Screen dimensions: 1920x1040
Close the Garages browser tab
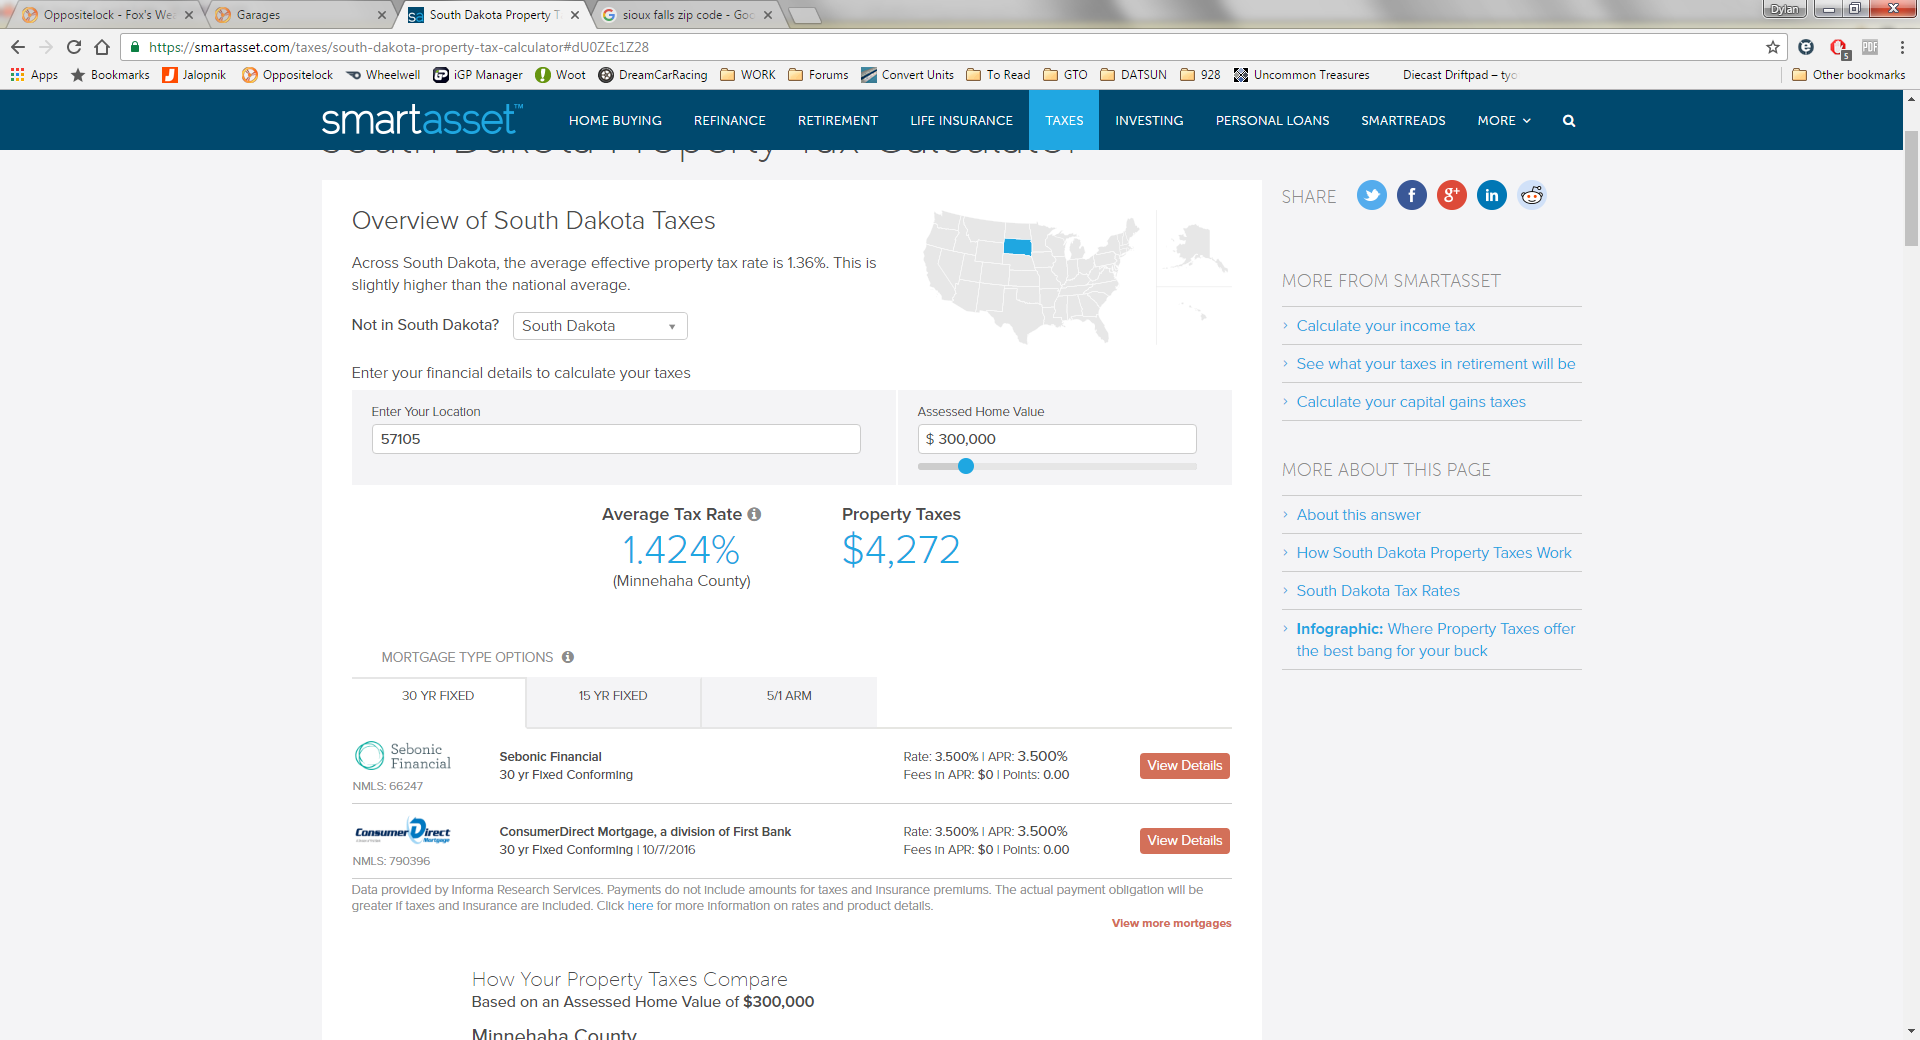(x=382, y=15)
